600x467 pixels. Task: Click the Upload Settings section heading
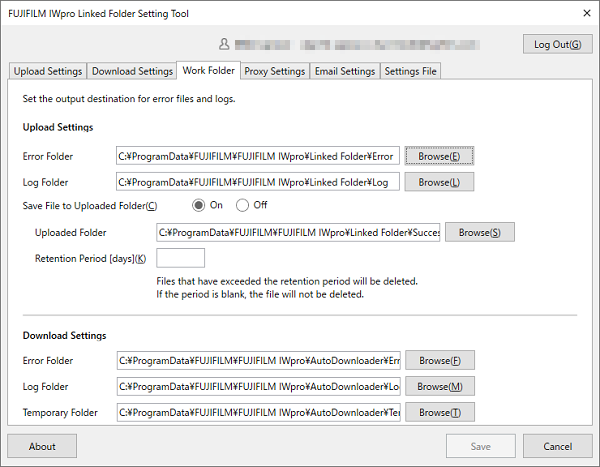(x=58, y=127)
